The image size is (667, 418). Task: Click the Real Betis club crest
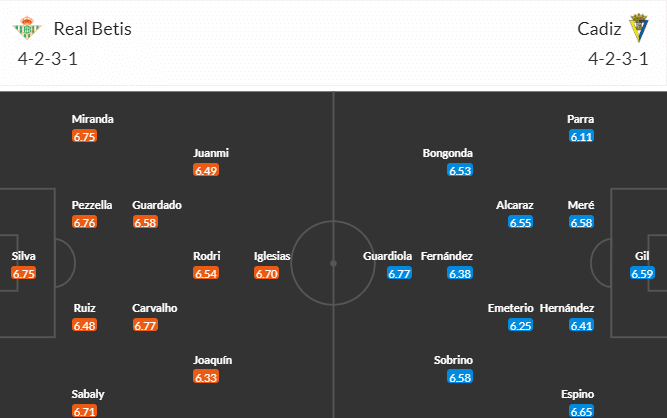(x=27, y=28)
